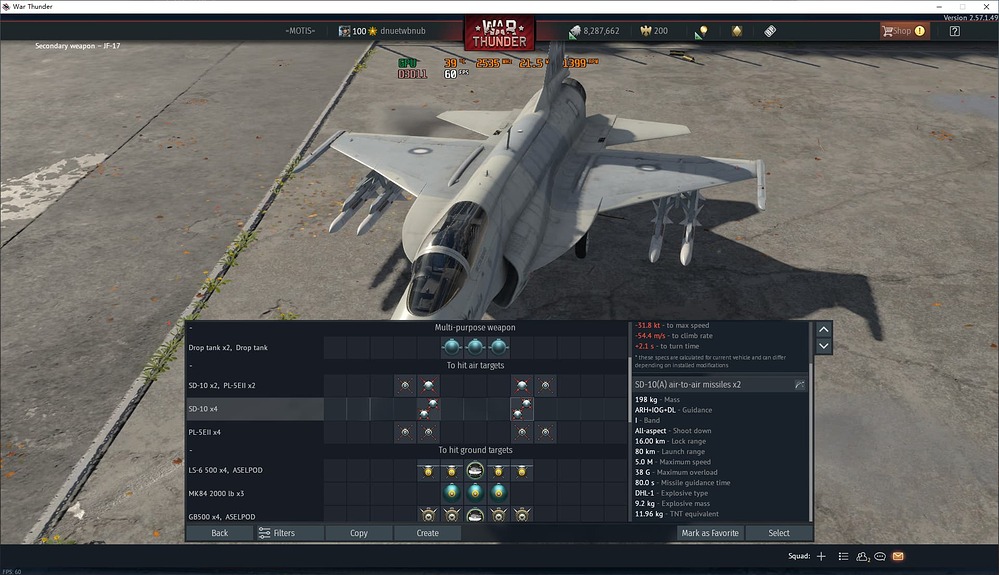This screenshot has width=999, height=575.
Task: Click the lightbulb research points icon
Action: tap(701, 31)
